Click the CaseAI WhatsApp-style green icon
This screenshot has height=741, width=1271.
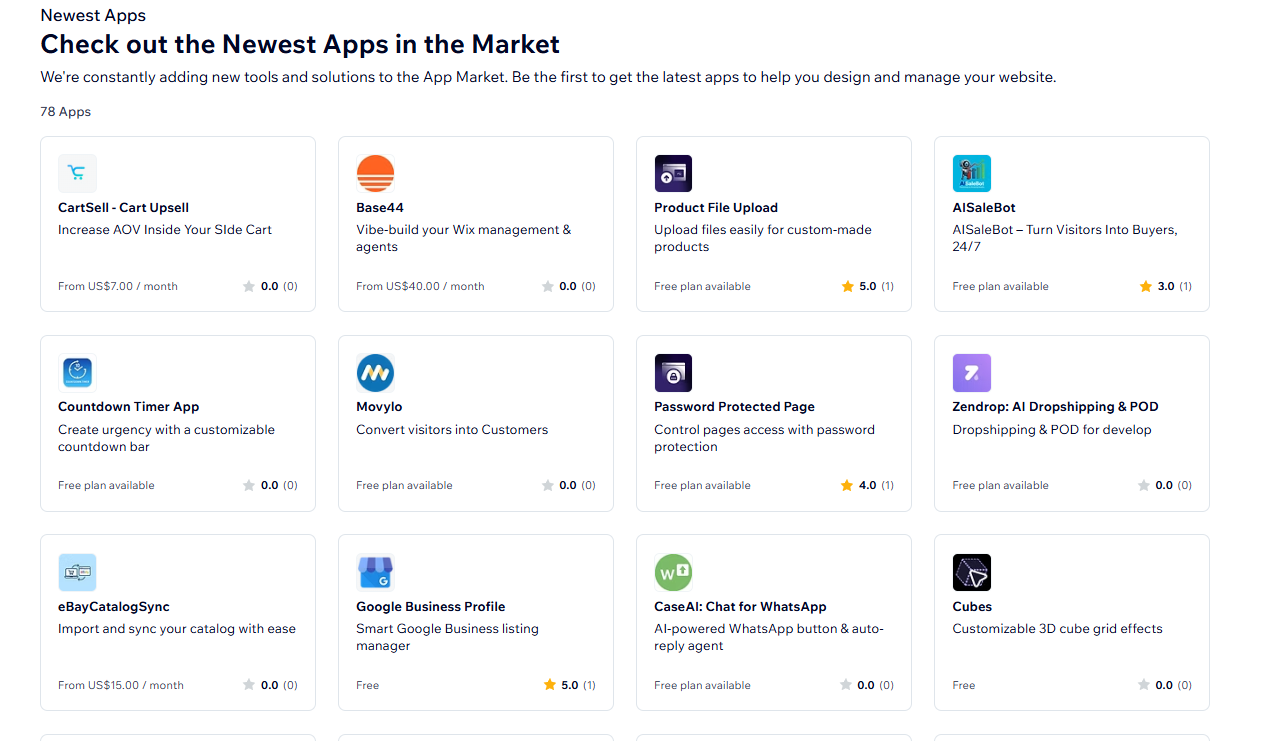(673, 572)
